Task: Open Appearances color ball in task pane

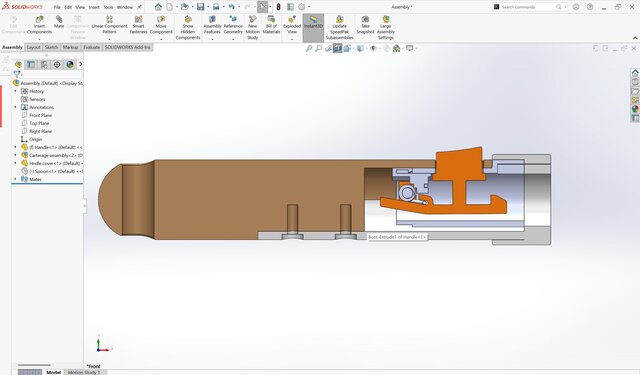Action: [635, 109]
